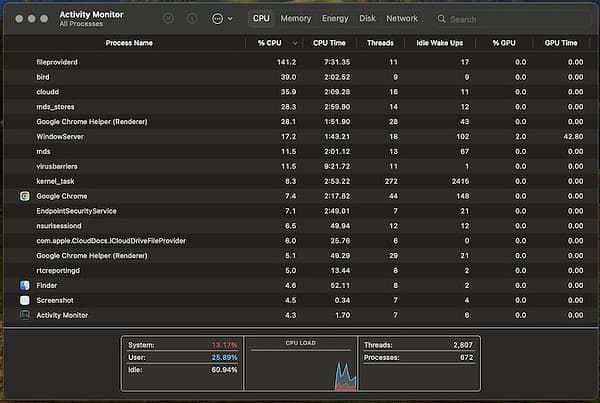Click the Activity Monitor process icon
Screen dimensions: 600x403
click(x=25, y=315)
